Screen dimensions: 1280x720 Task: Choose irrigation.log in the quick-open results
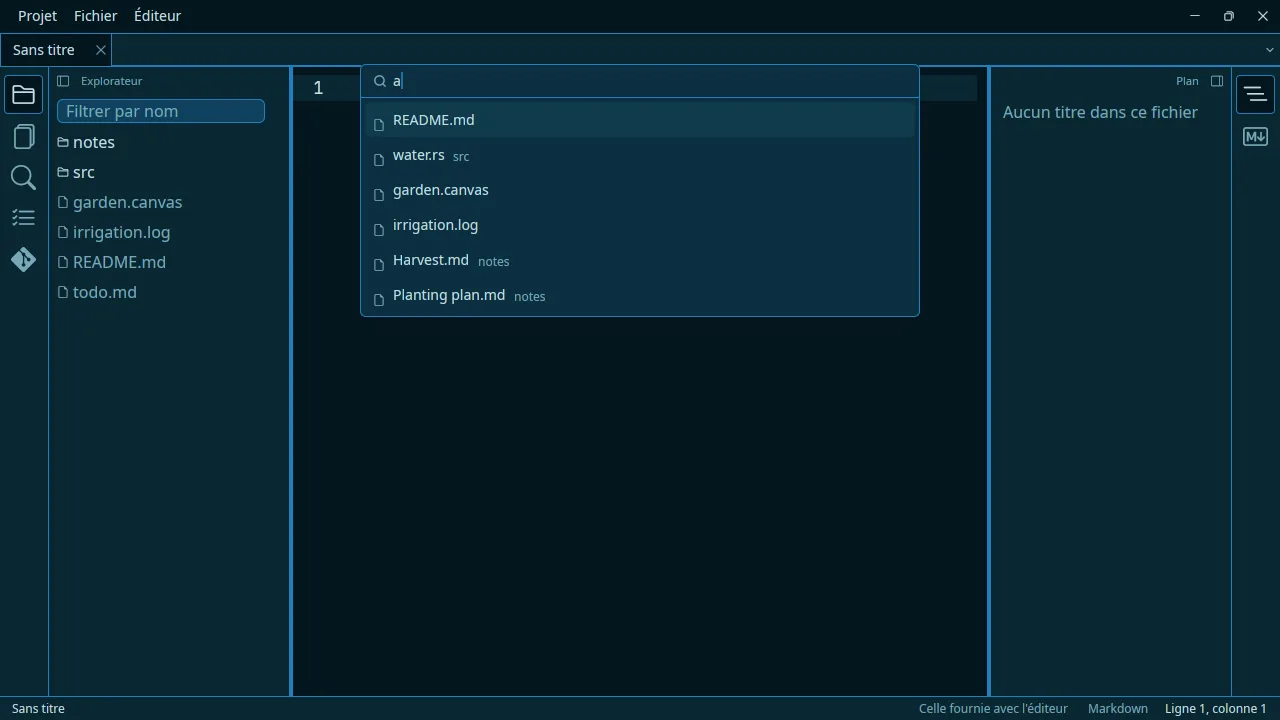tap(640, 225)
